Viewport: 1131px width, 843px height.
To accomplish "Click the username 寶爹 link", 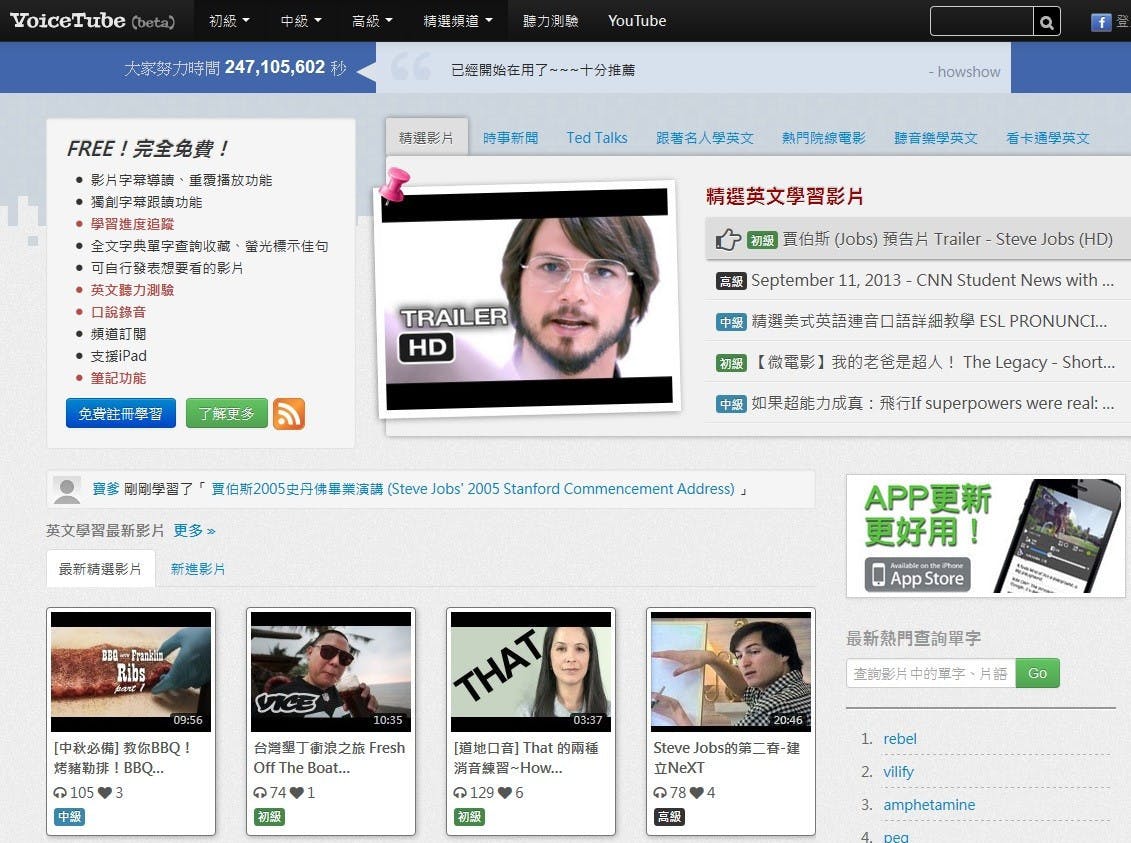I will (106, 489).
